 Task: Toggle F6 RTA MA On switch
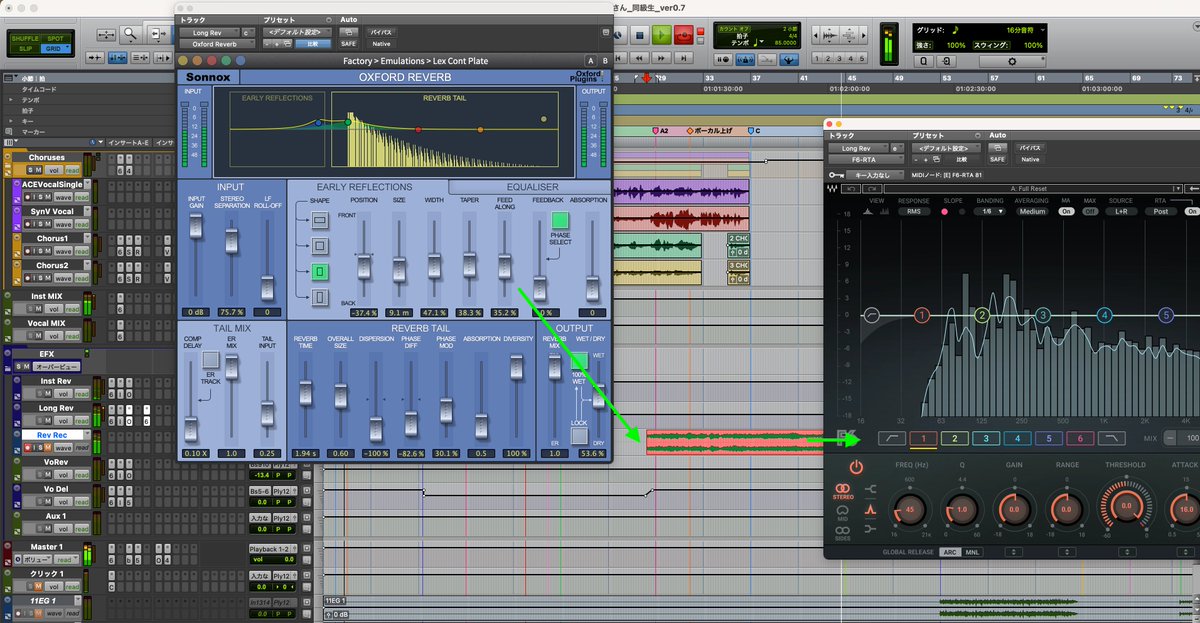click(1066, 211)
